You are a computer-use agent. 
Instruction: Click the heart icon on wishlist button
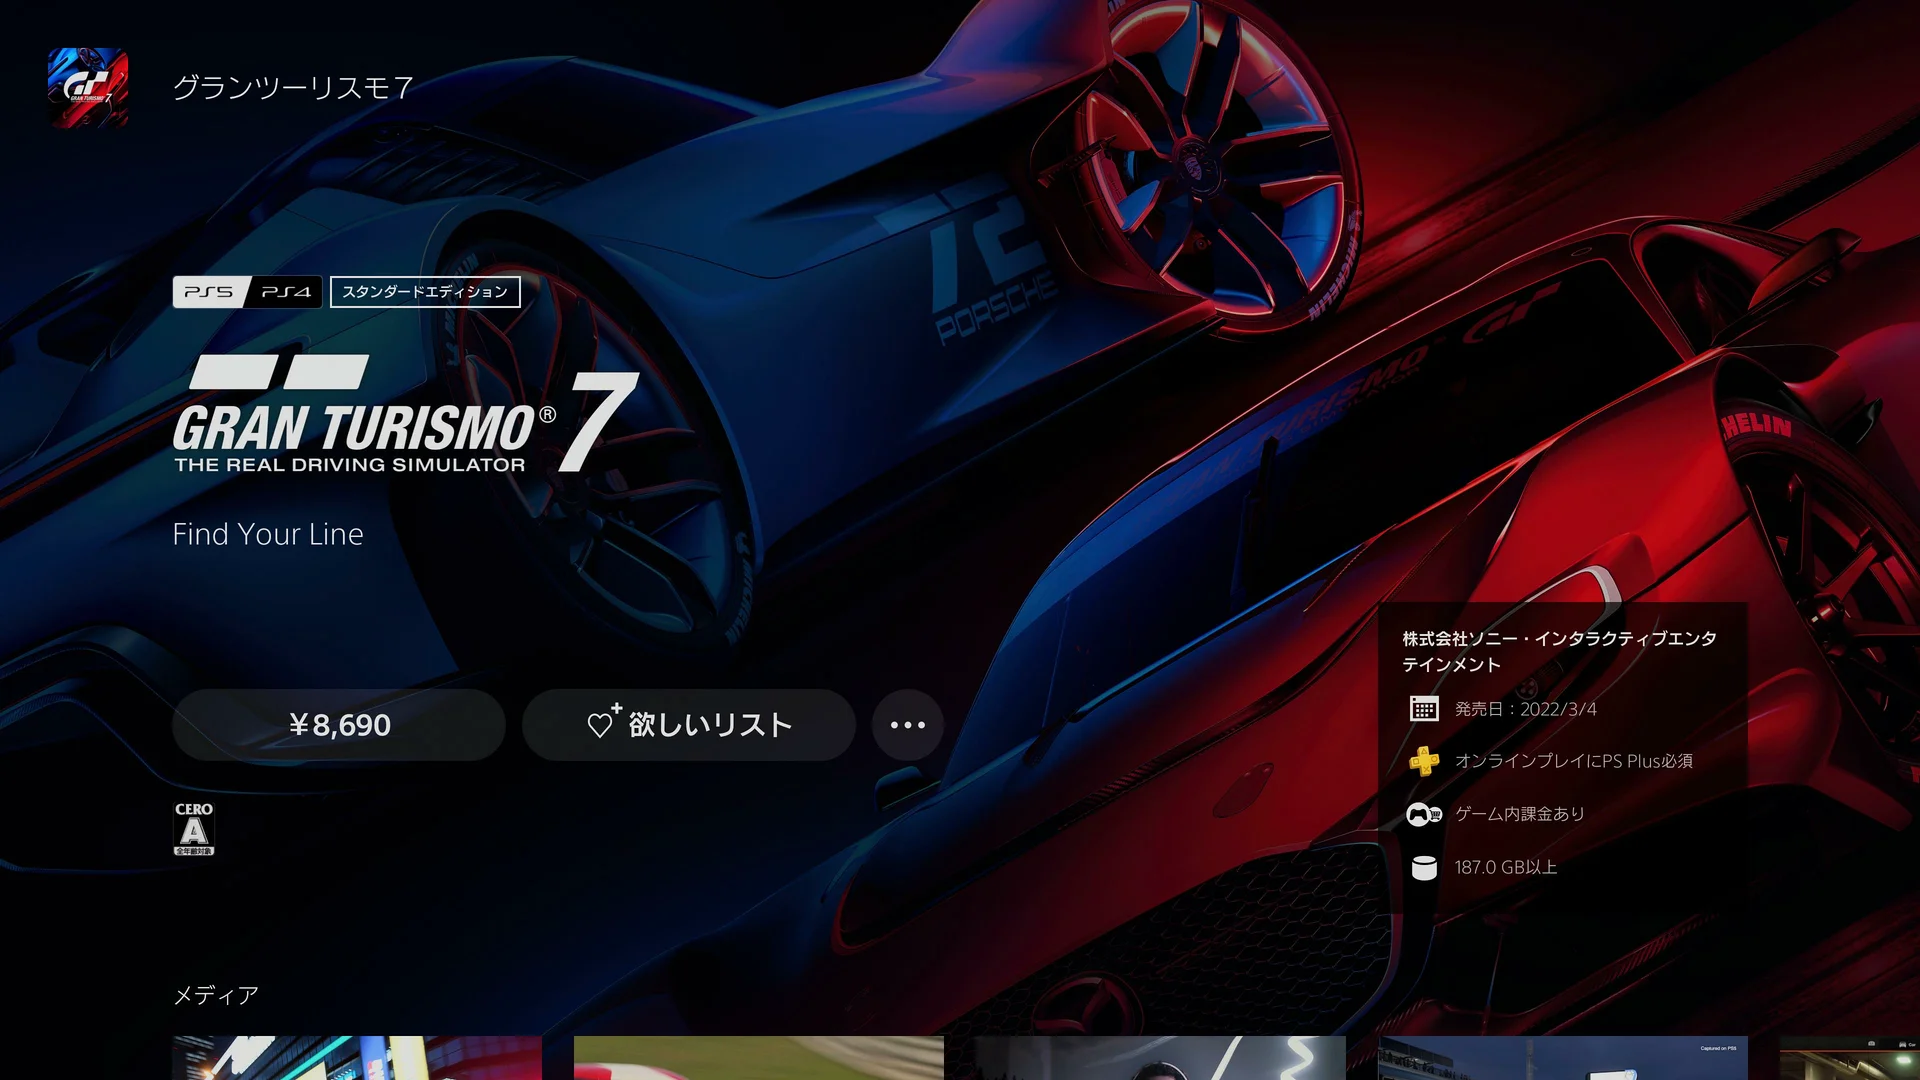point(603,722)
